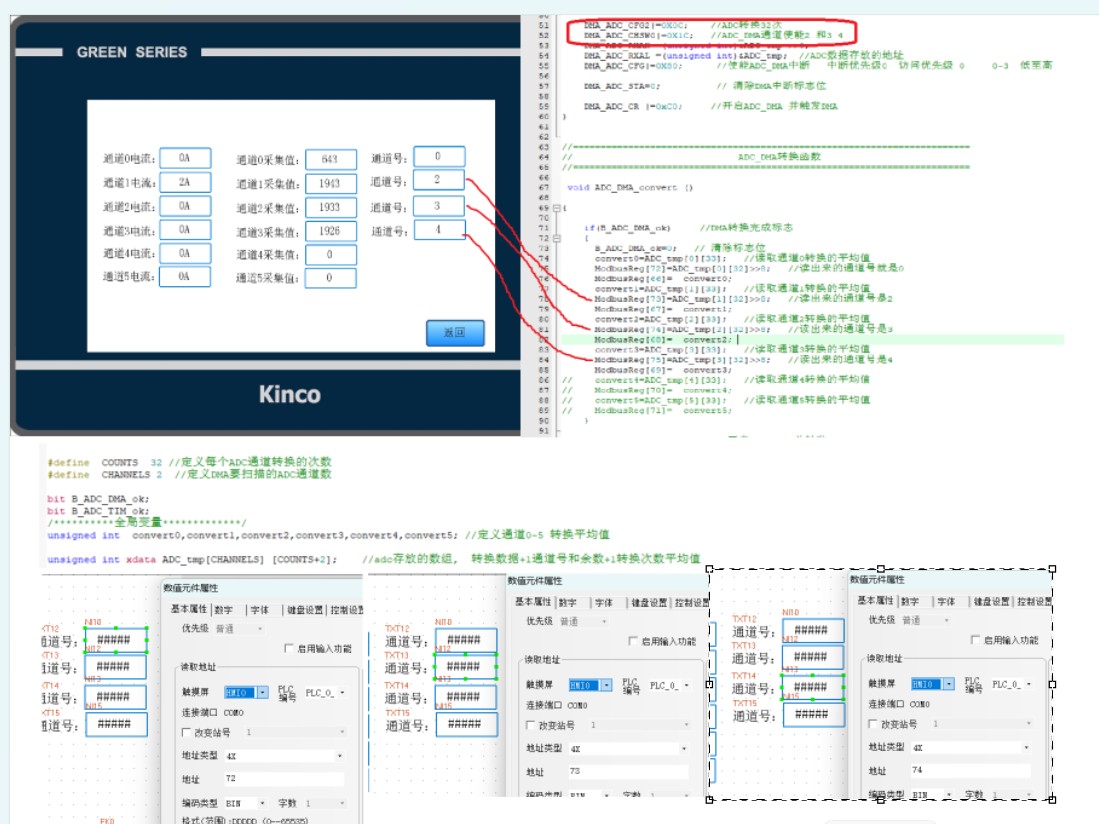Image resolution: width=1099 pixels, height=824 pixels.
Task: Select the 通道号 field showing 4
Action: click(439, 230)
